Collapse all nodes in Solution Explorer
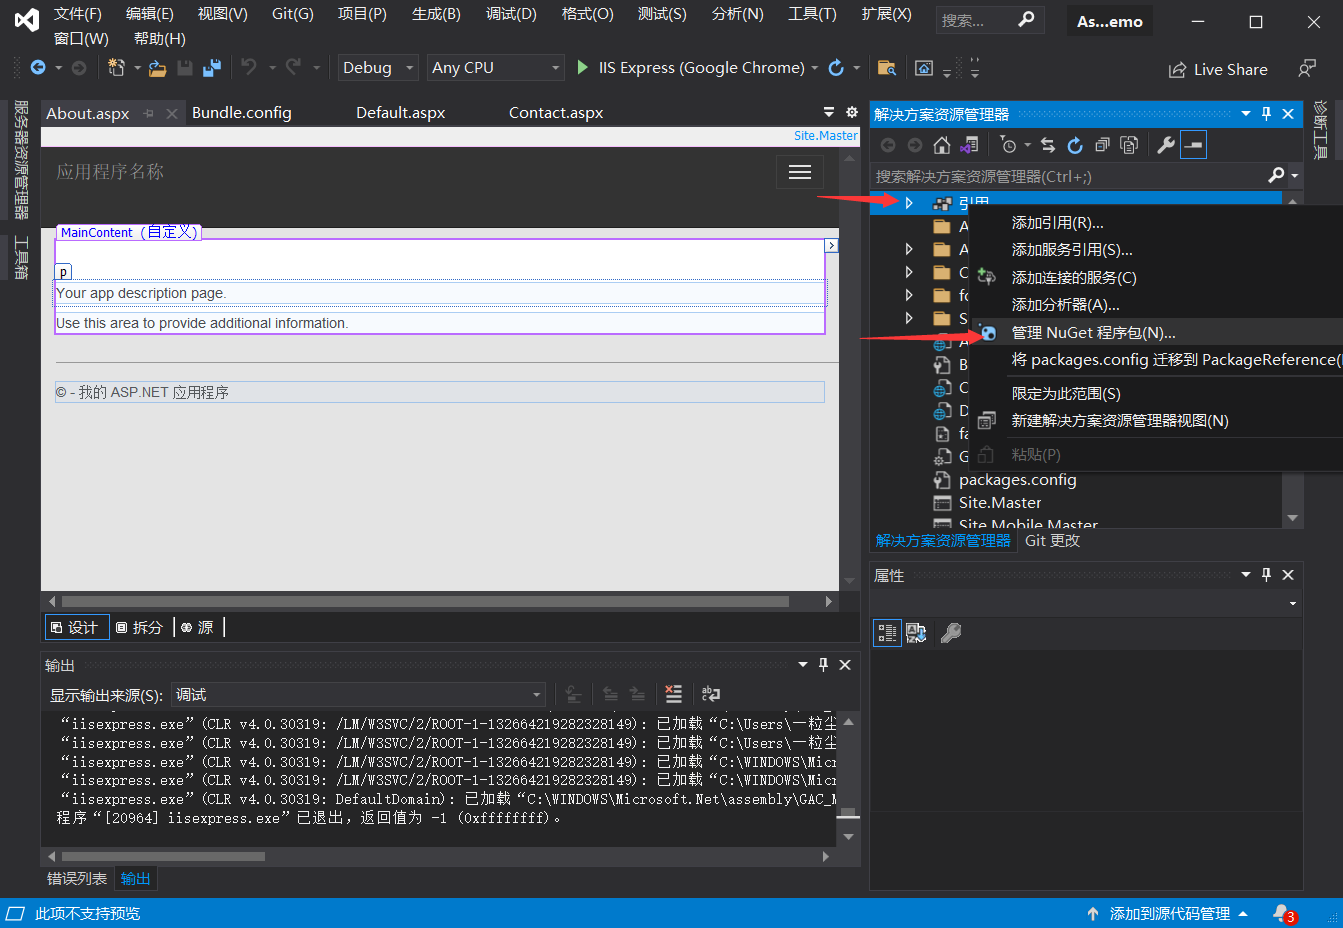The image size is (1343, 928). click(x=1102, y=144)
